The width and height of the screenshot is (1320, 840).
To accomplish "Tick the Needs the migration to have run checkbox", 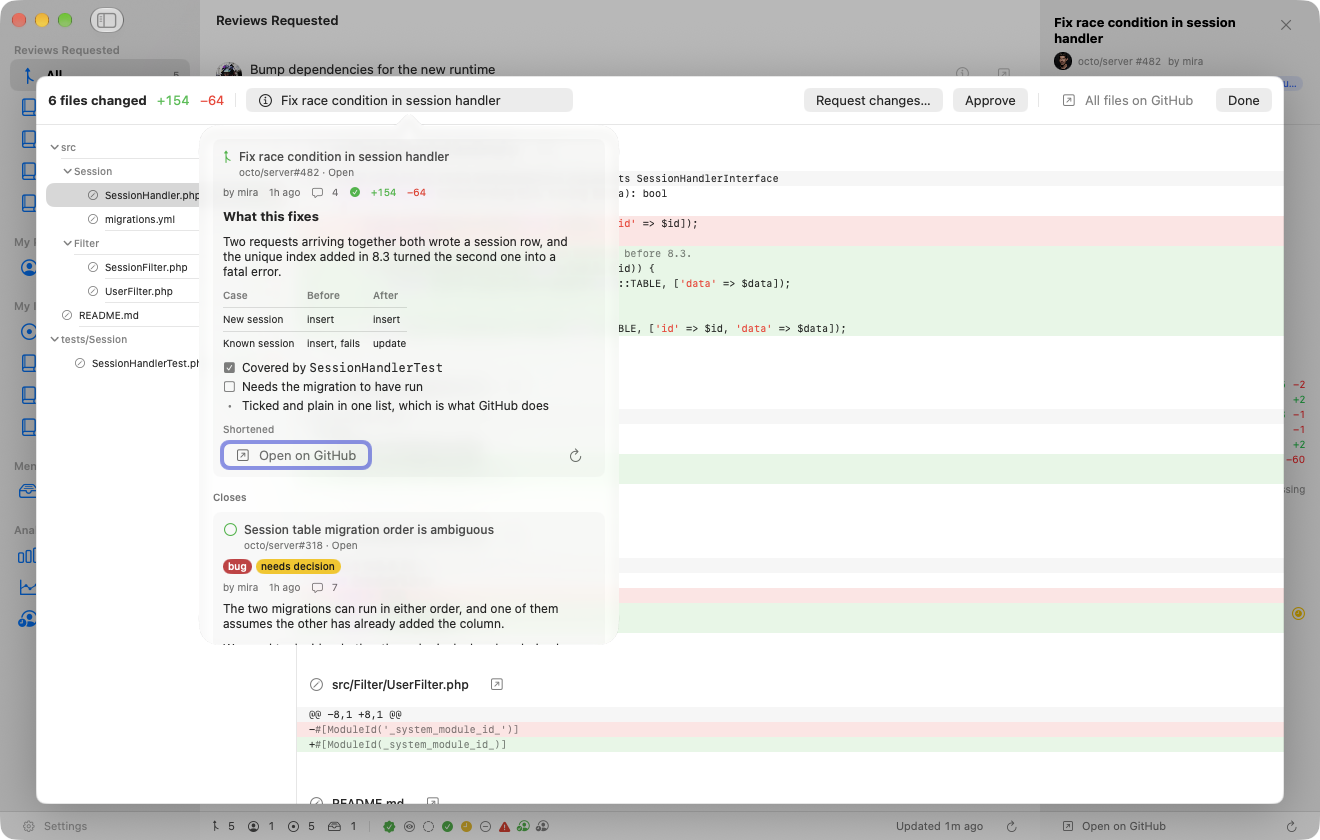I will point(229,387).
